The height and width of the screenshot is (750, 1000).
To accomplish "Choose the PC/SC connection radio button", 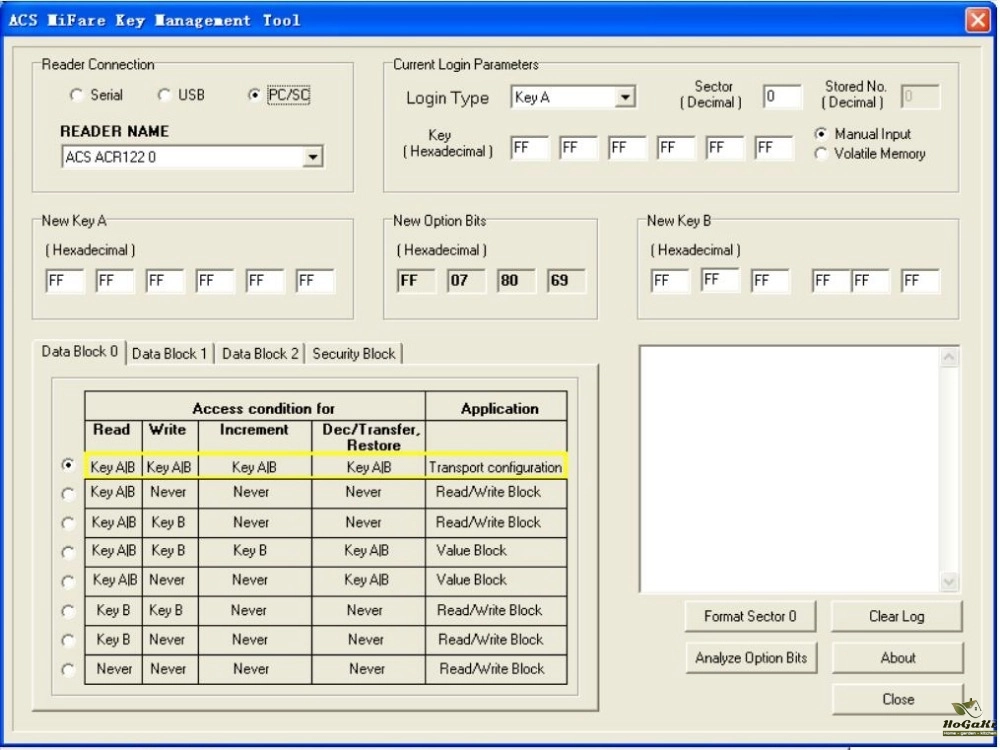I will [255, 95].
